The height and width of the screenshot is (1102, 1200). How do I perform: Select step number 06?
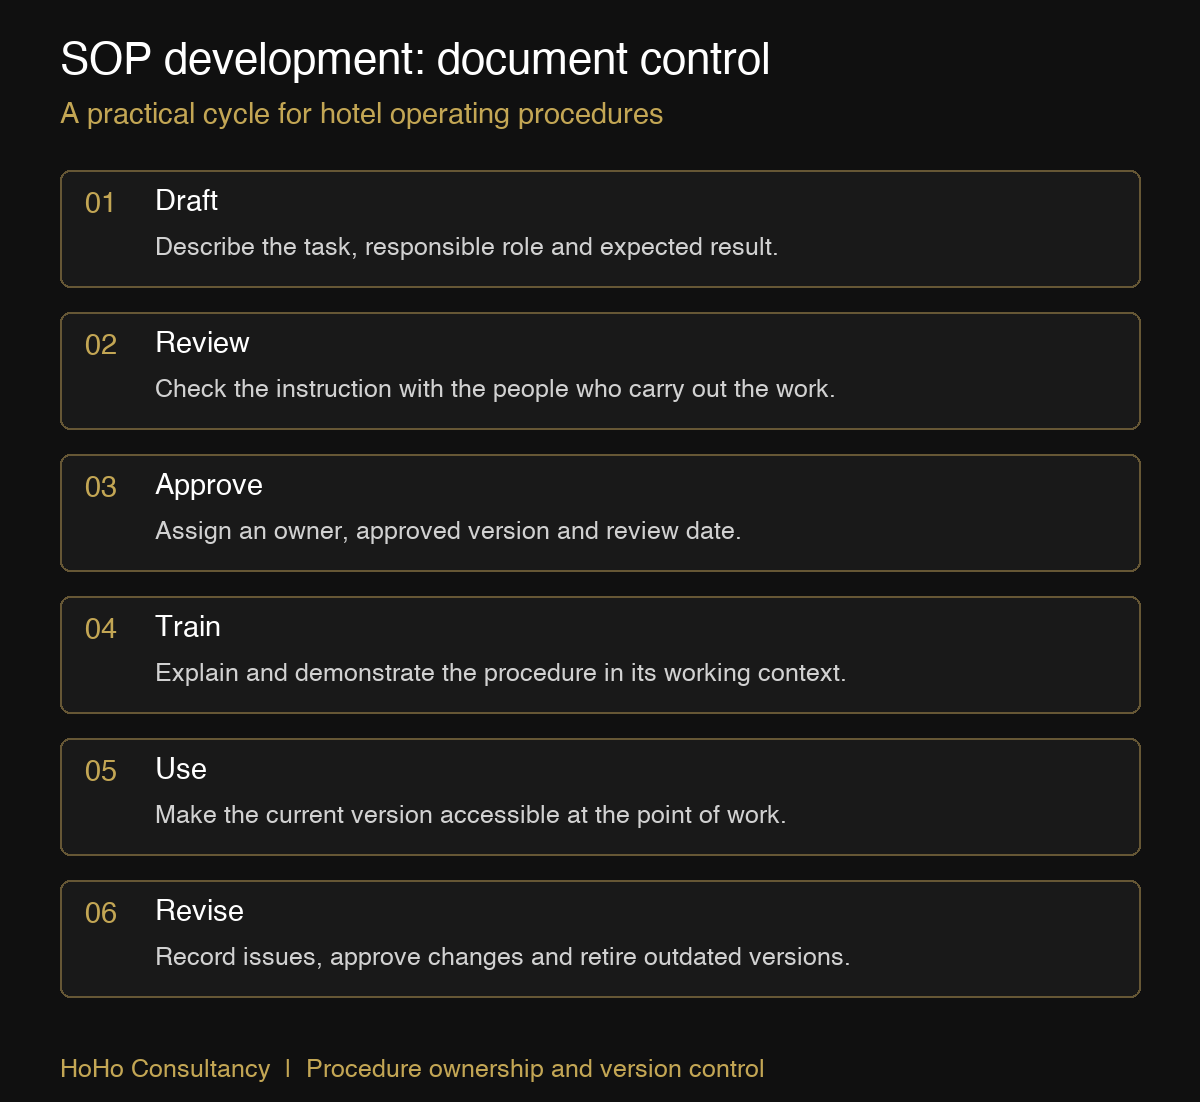101,913
